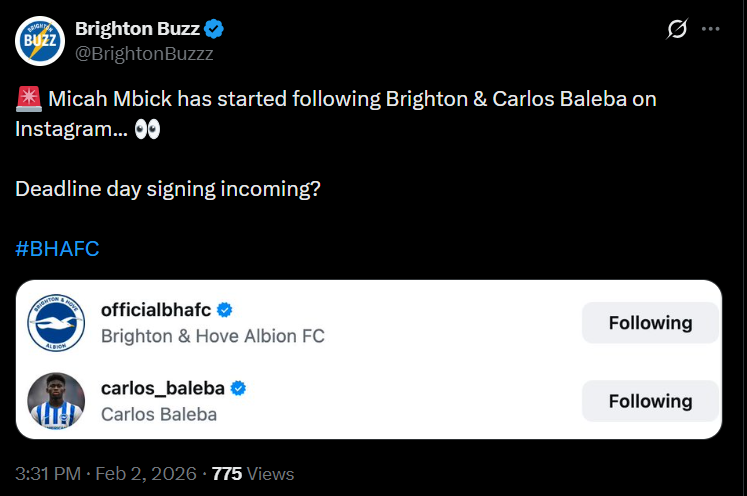Select the officialbhafc username
This screenshot has width=747, height=496.
click(158, 309)
